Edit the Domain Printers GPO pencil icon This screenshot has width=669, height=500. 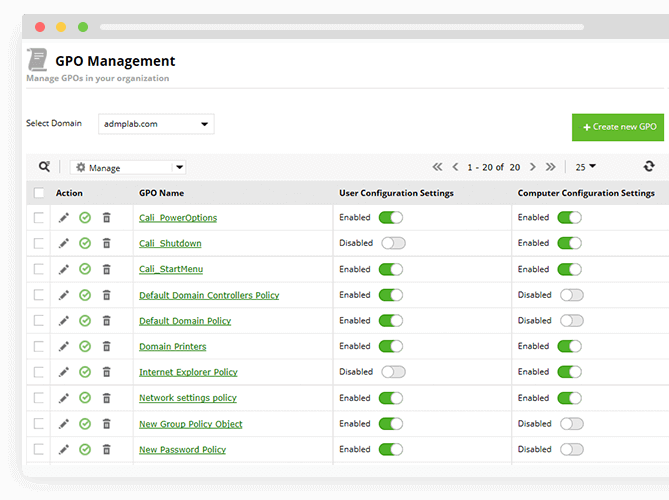tap(64, 346)
